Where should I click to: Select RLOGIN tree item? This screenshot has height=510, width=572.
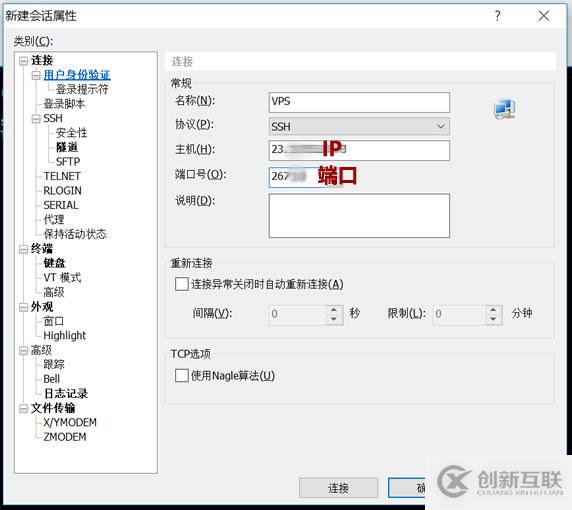tap(62, 190)
